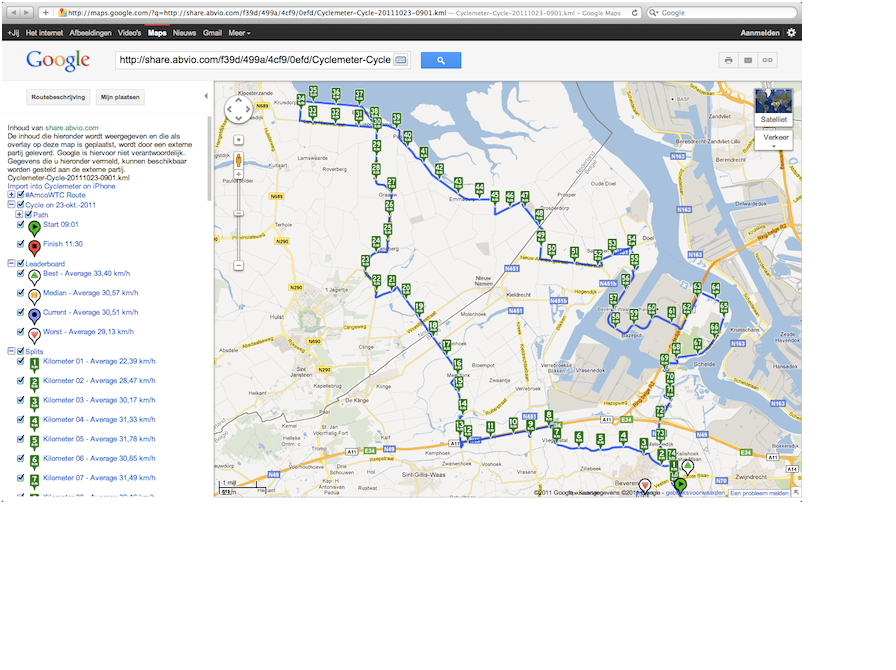Image resolution: width=896 pixels, height=670 pixels.
Task: Toggle the Splits checkbox
Action: click(x=21, y=352)
